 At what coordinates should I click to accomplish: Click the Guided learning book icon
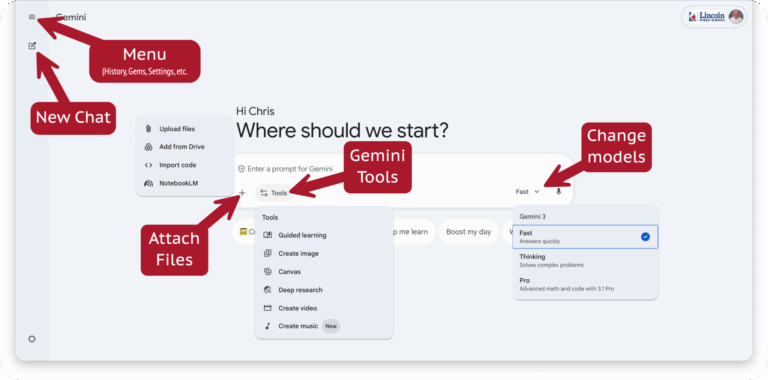267,235
